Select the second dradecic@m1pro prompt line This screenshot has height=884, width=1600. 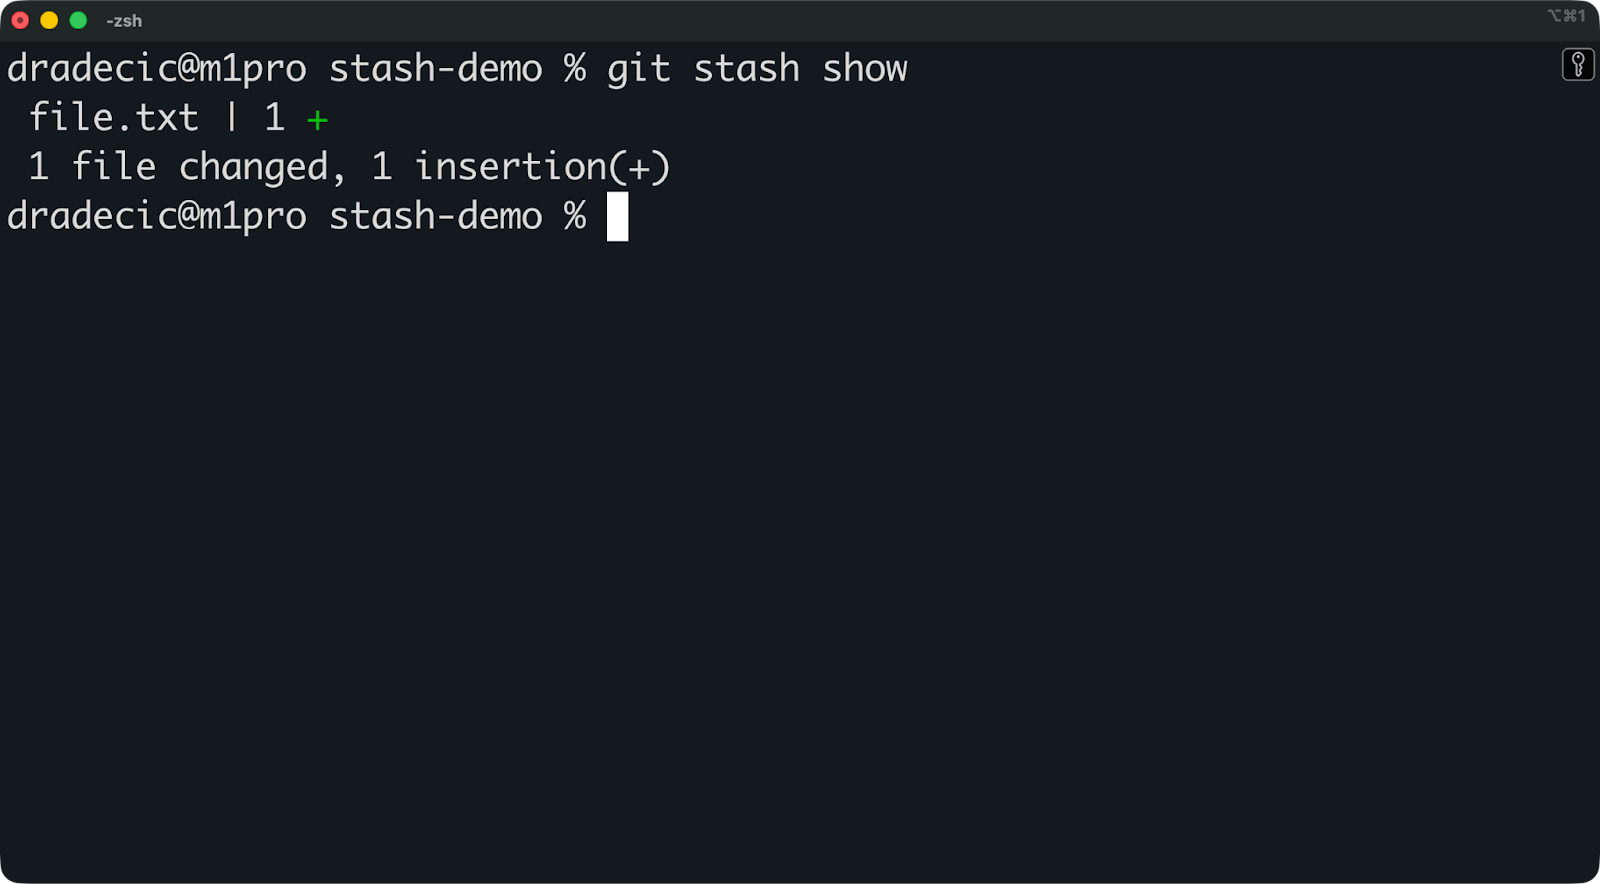[x=155, y=216]
